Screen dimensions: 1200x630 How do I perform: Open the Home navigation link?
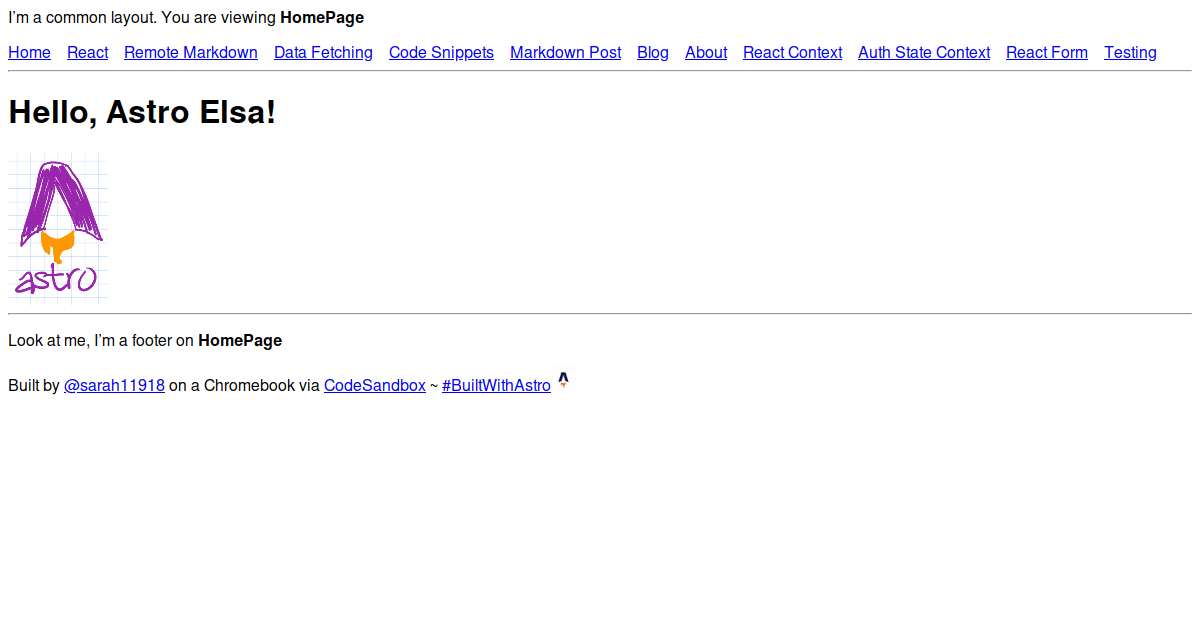click(29, 53)
